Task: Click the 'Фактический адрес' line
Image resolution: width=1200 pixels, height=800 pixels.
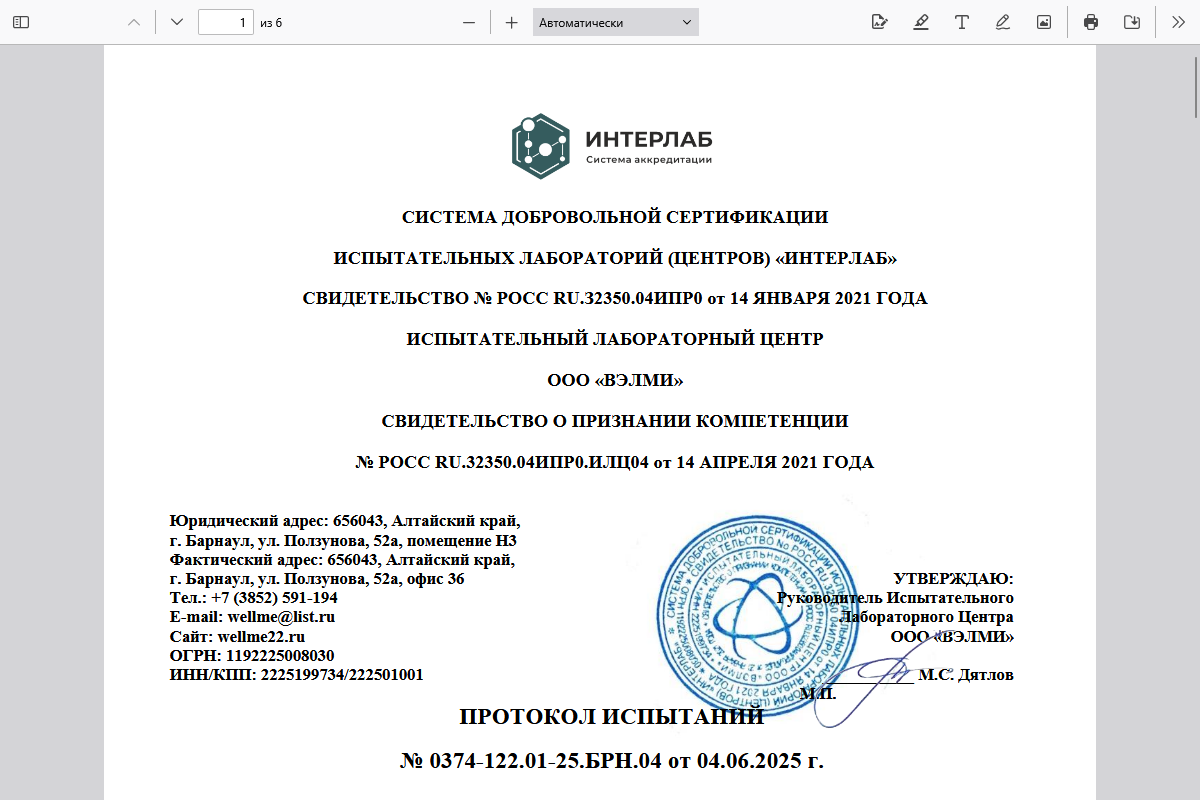Action: pyautogui.click(x=343, y=560)
